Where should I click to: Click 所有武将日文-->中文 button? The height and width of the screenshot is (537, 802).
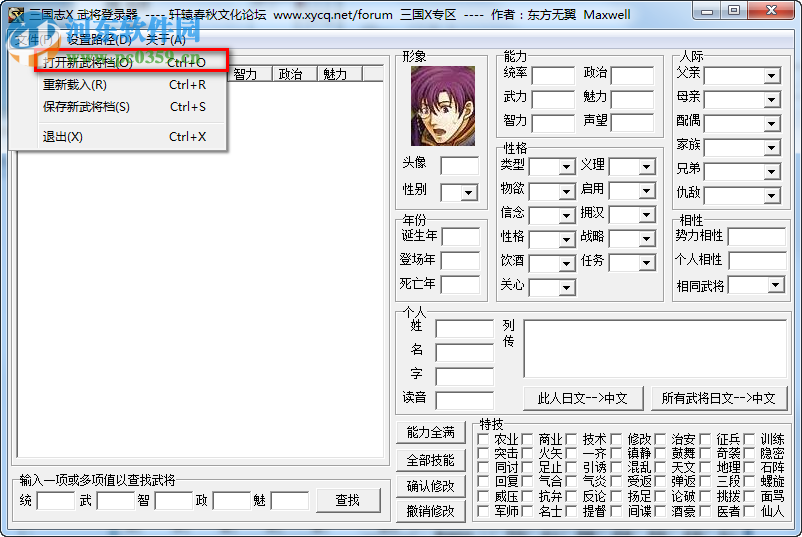click(x=719, y=398)
